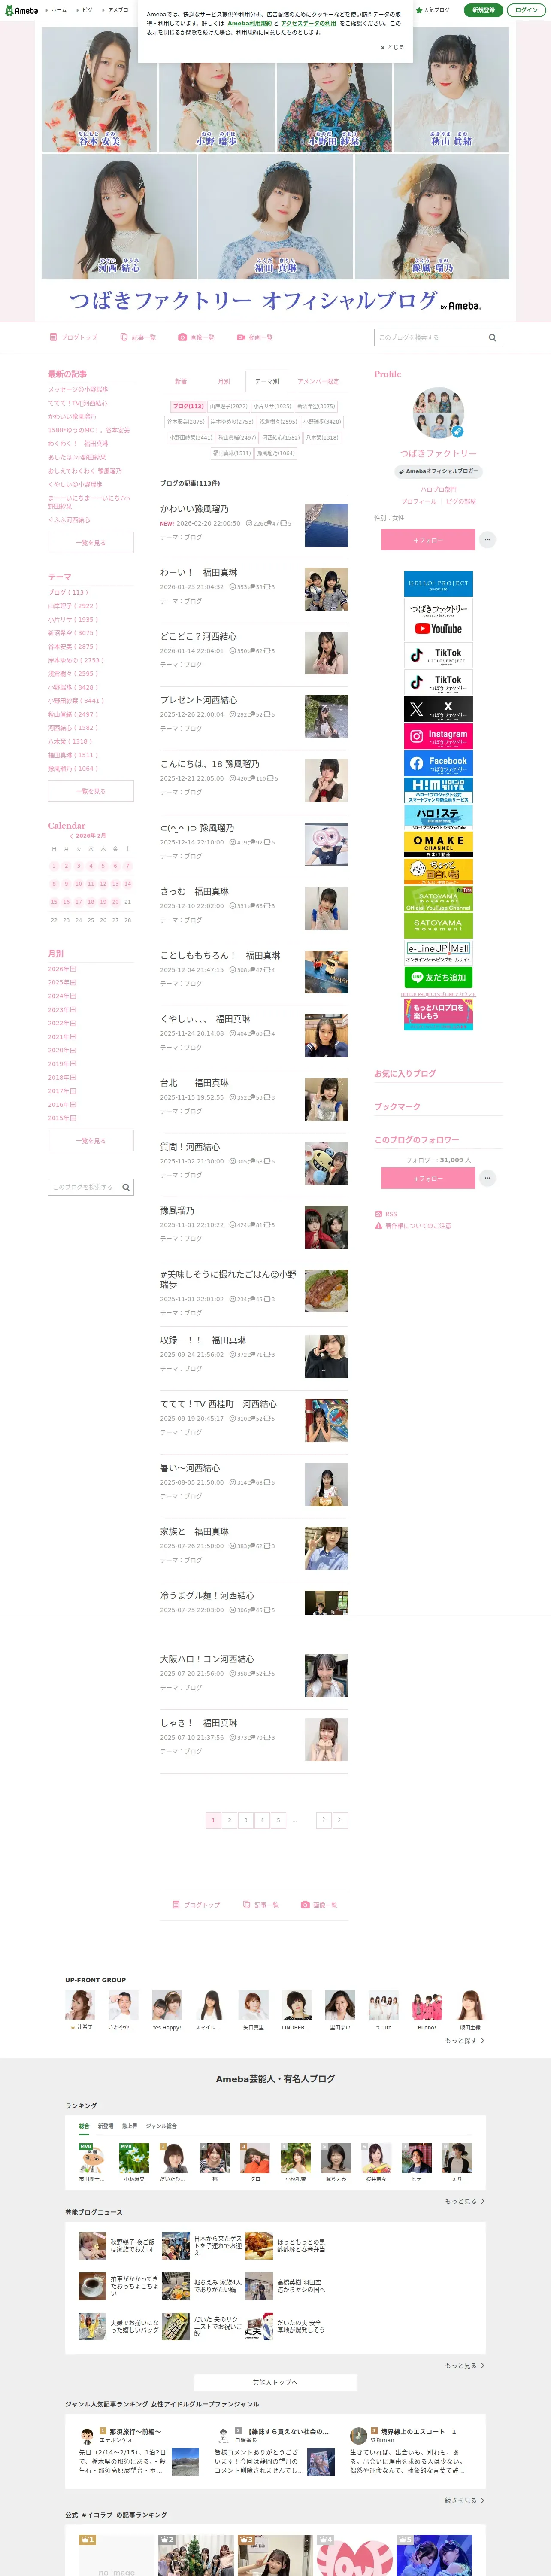Open the X つばきファクトリー banner
551x2576 pixels.
438,709
